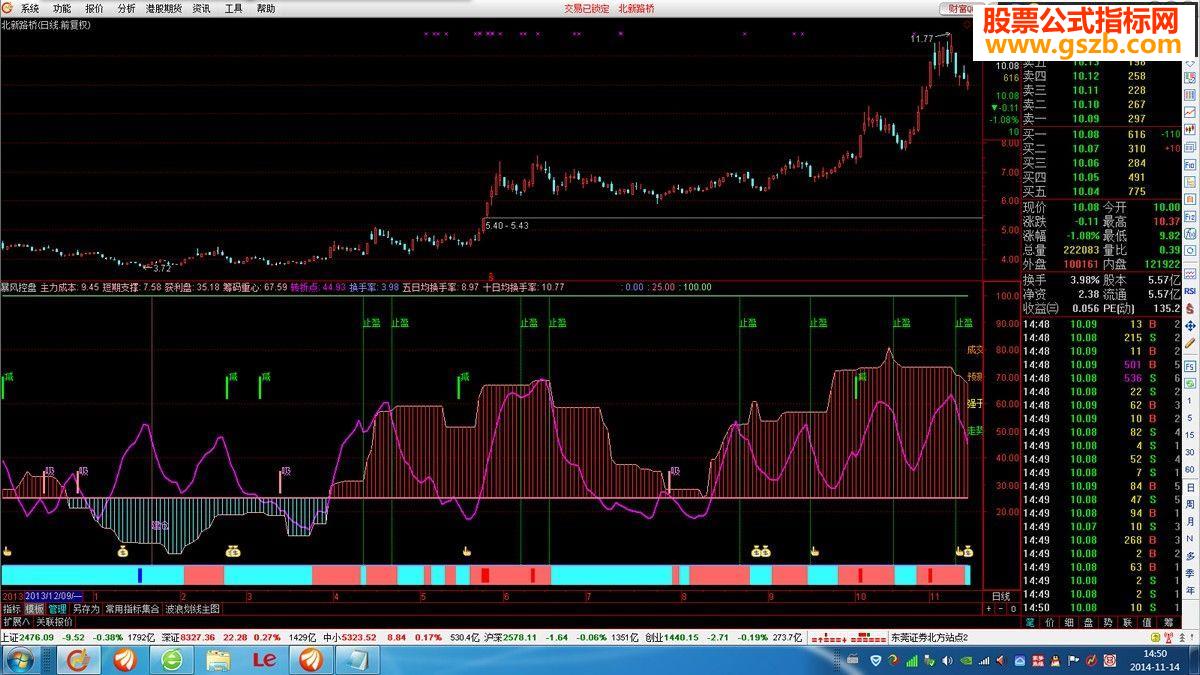Viewport: 1200px width, 675px height.
Task: Switch to 月 period in sidebar
Action: pos(1190,522)
